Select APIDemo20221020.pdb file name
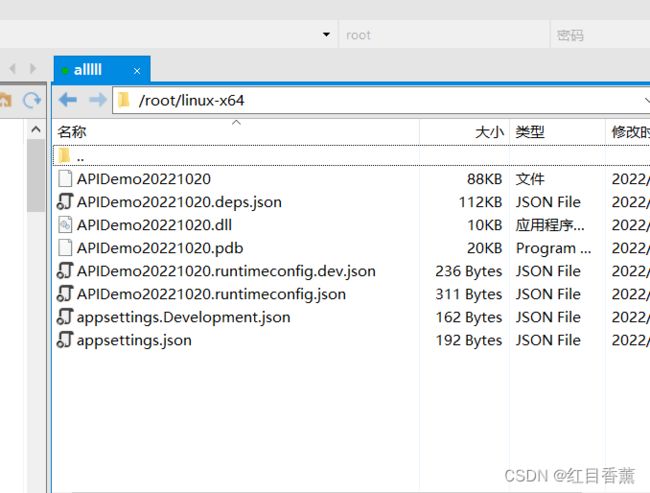 click(160, 248)
